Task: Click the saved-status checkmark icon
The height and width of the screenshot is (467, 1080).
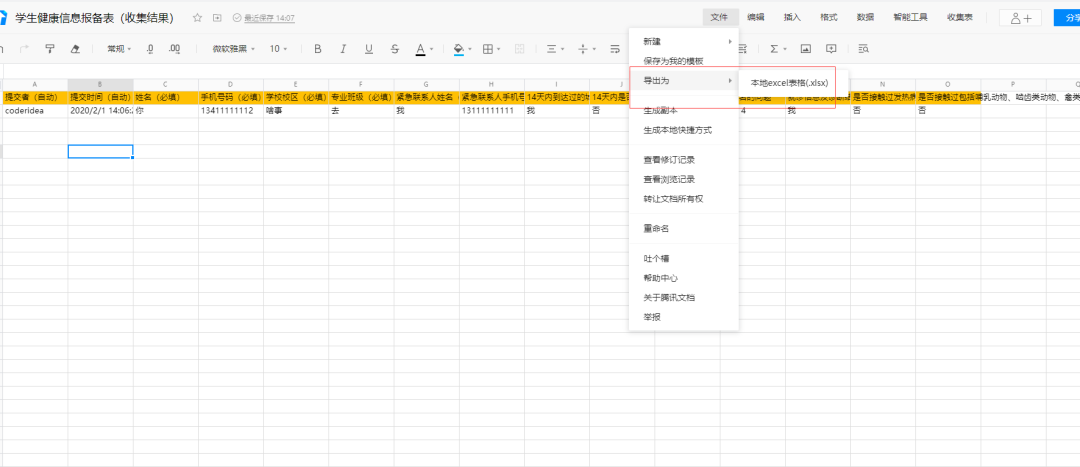Action: point(237,18)
